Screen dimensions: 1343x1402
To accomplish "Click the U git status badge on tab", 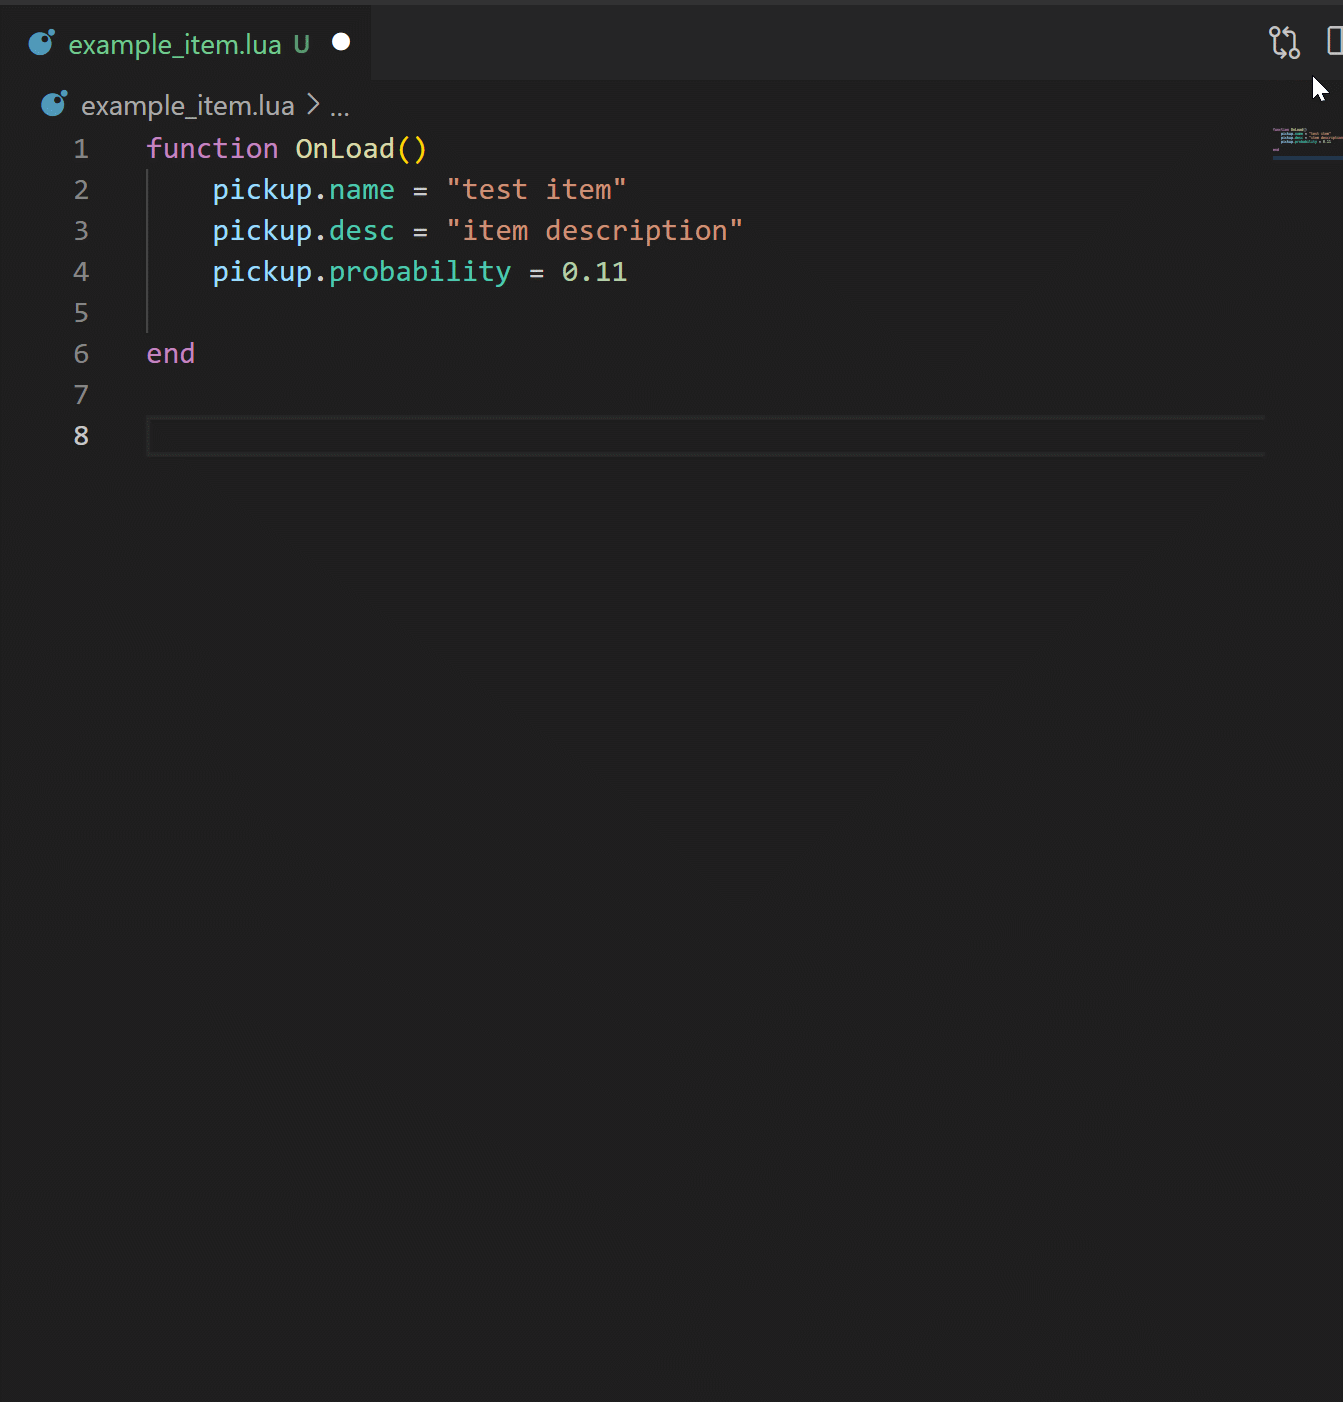I will point(301,45).
